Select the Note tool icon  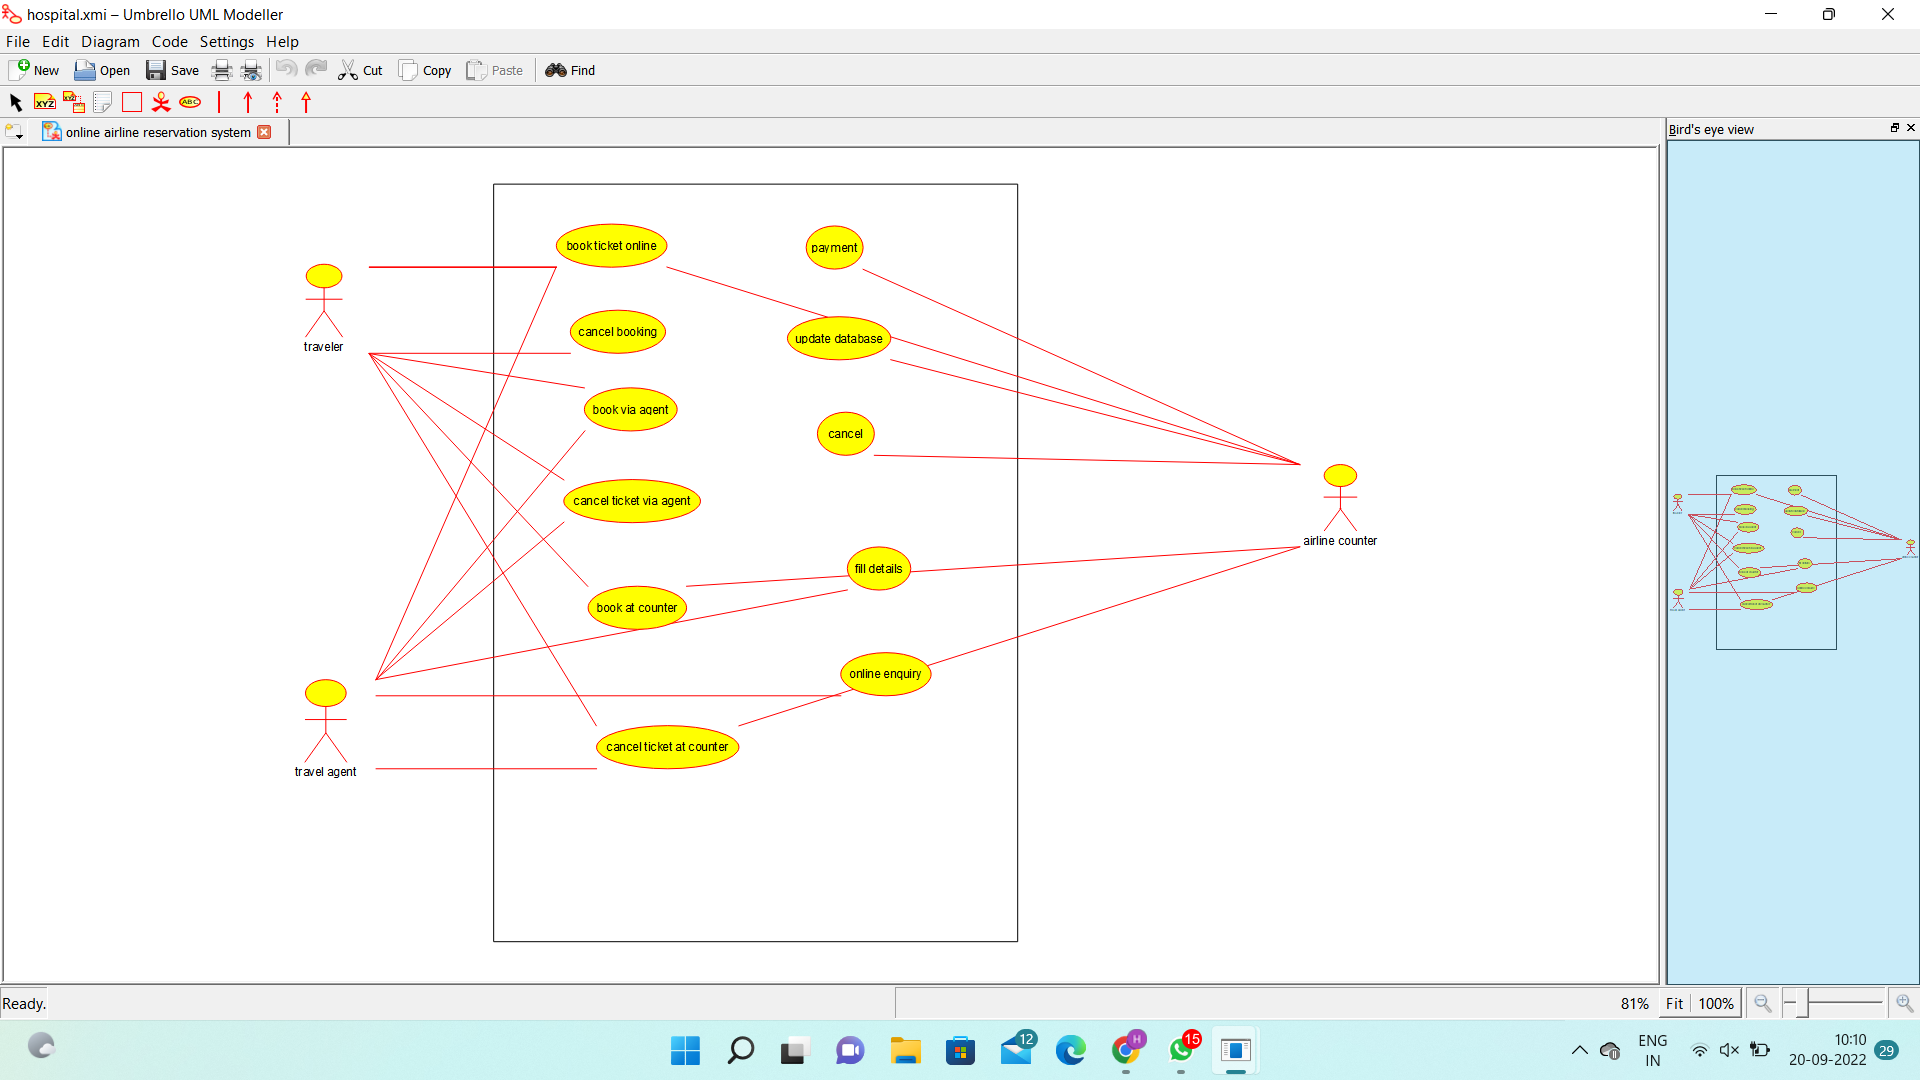tap(102, 102)
